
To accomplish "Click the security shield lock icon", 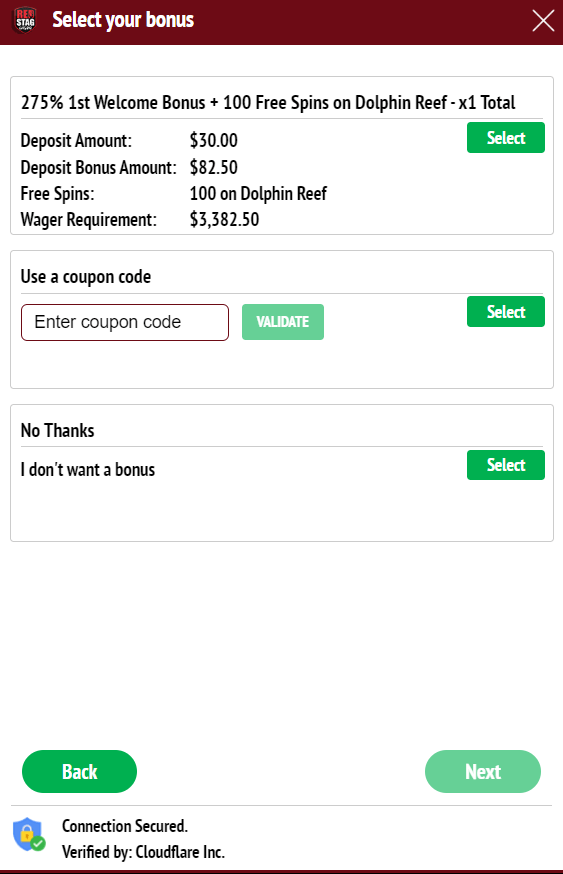I will pyautogui.click(x=28, y=834).
